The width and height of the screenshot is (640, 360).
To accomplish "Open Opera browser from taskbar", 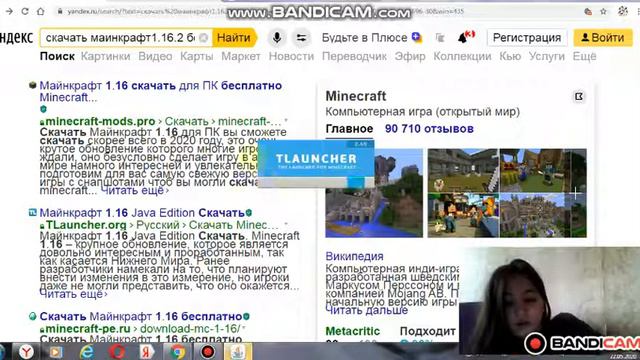I will point(117,352).
